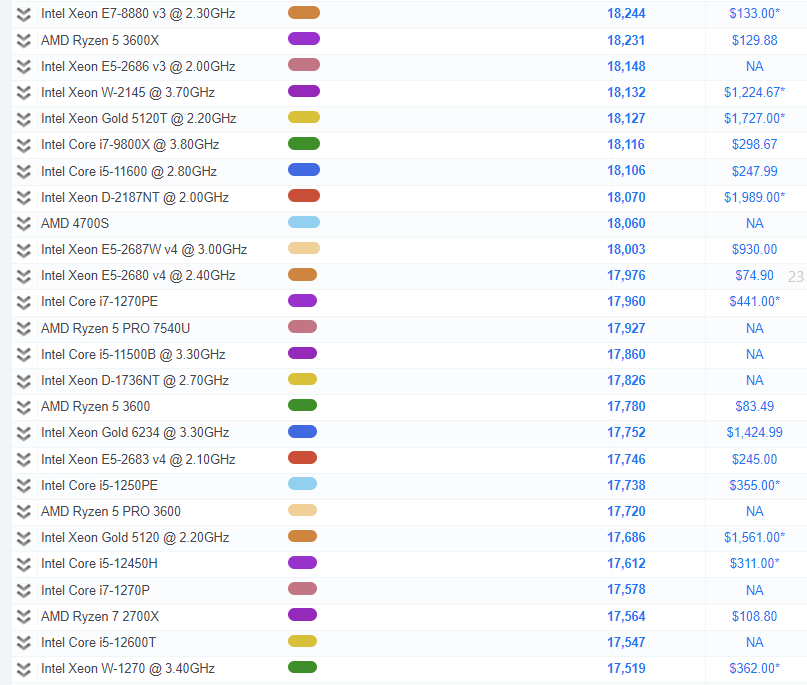Click red swatch for Xeon E5-2683 v4
This screenshot has height=685, width=807.
(x=302, y=459)
